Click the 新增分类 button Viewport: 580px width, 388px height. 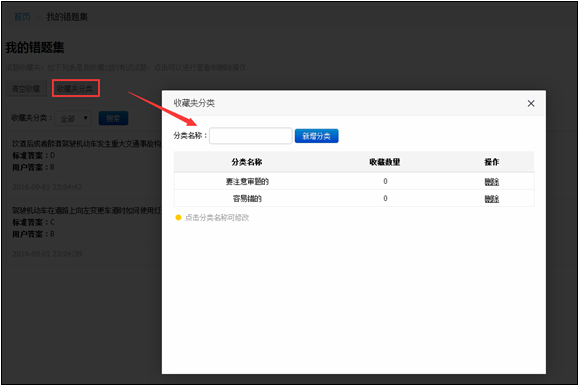(316, 136)
